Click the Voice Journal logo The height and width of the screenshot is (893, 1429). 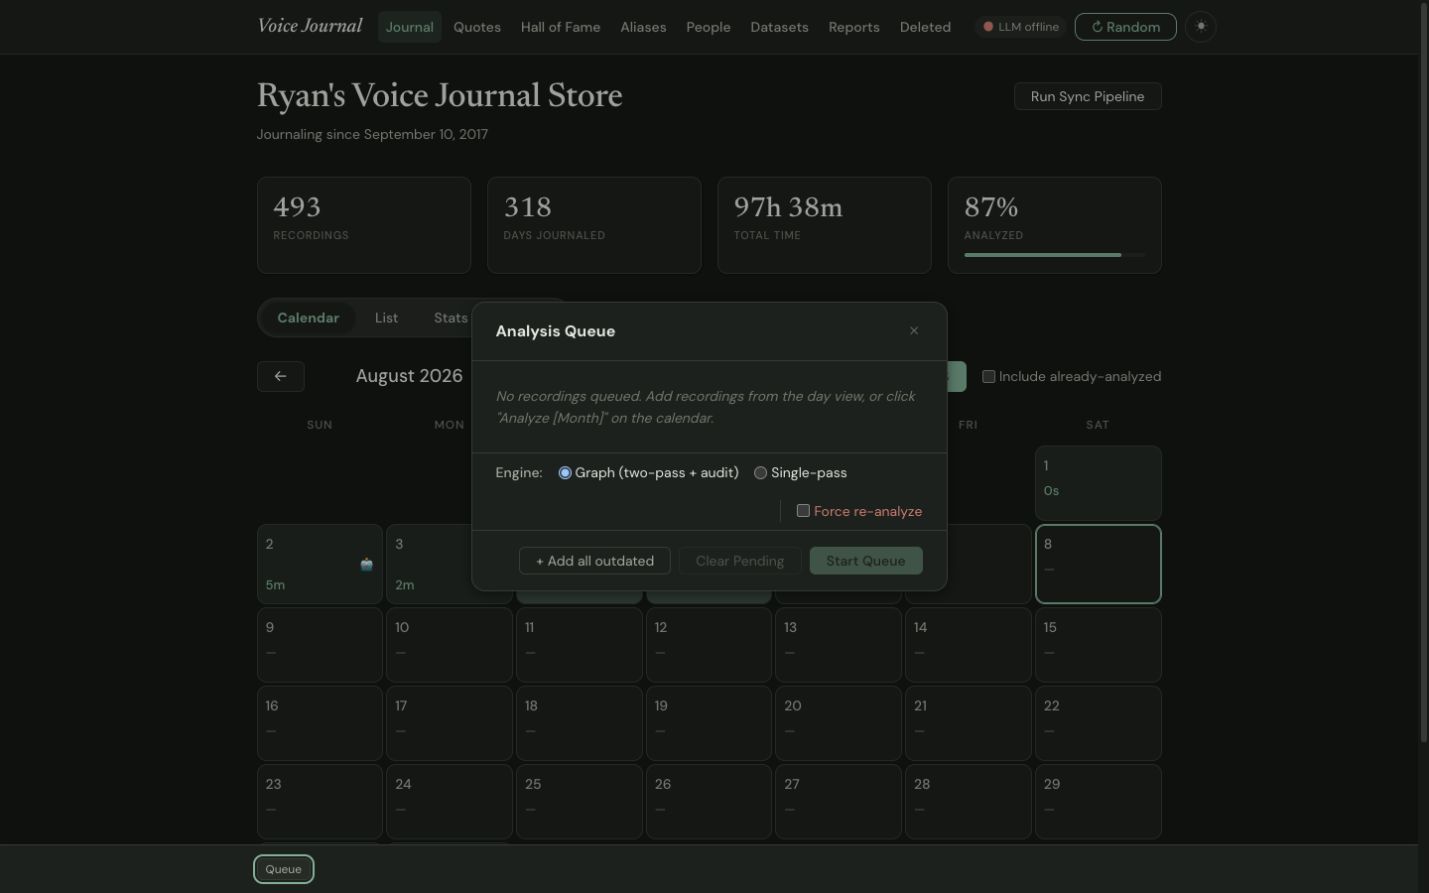coord(310,26)
